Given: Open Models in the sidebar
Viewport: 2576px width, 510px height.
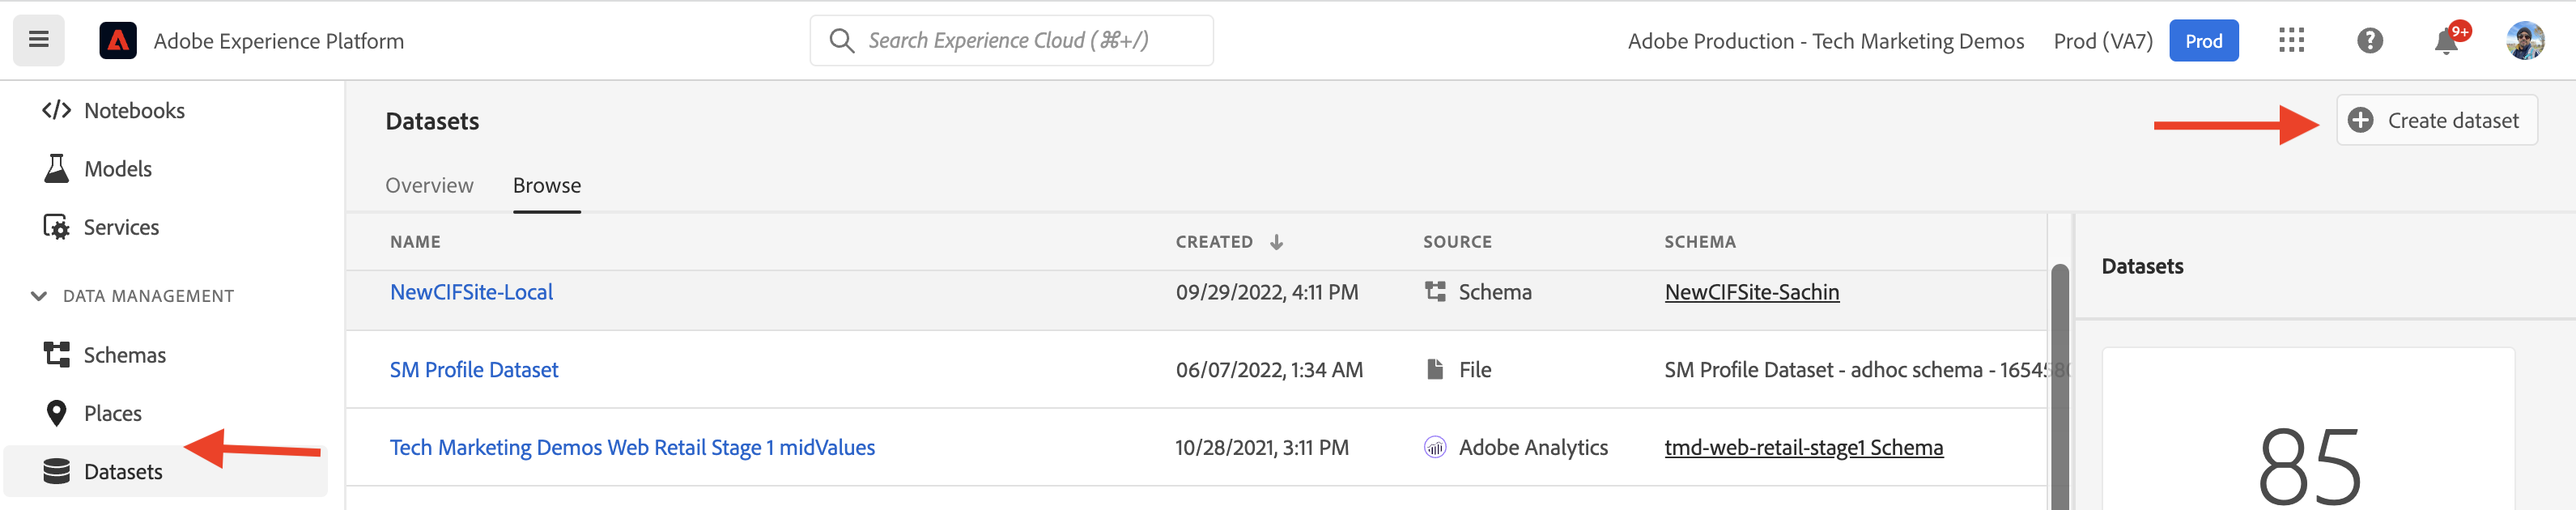Looking at the screenshot, I should (117, 169).
